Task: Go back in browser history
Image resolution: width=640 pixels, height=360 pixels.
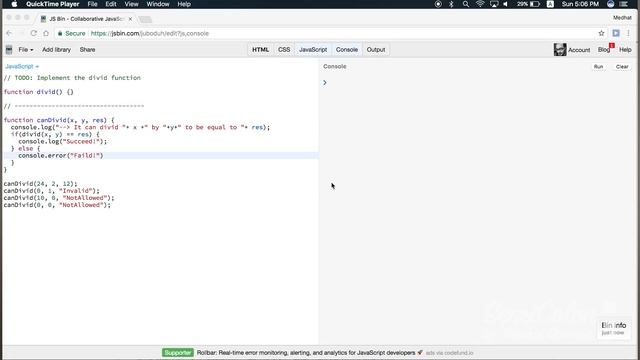Action: point(9,33)
